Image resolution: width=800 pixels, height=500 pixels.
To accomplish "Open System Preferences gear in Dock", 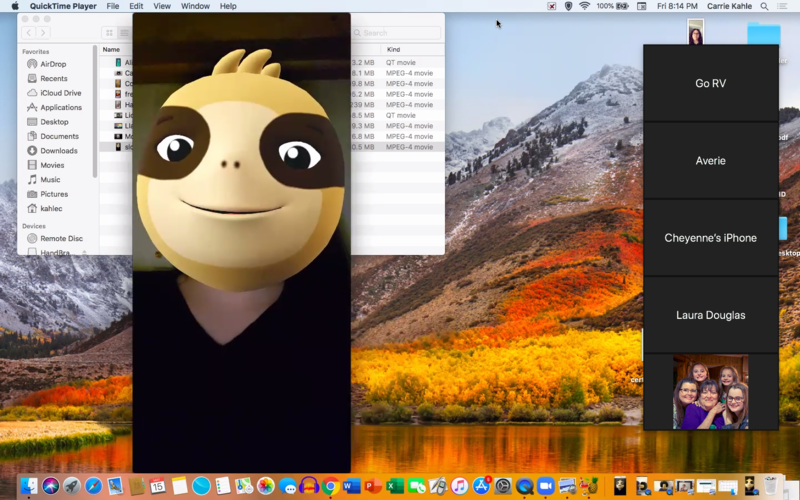I will click(503, 486).
